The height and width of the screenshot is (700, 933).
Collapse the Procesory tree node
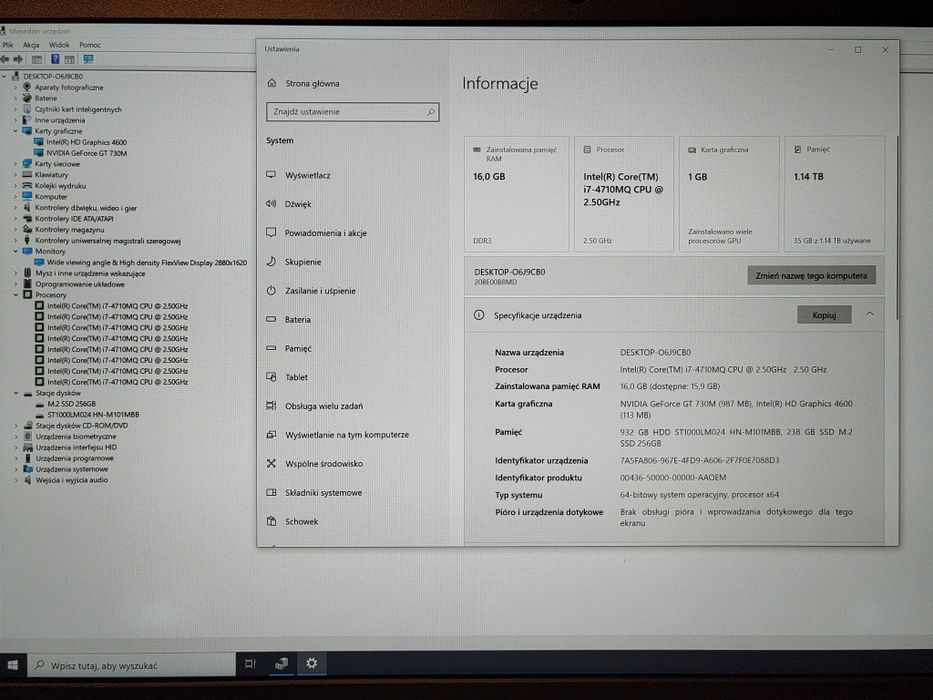pos(15,295)
